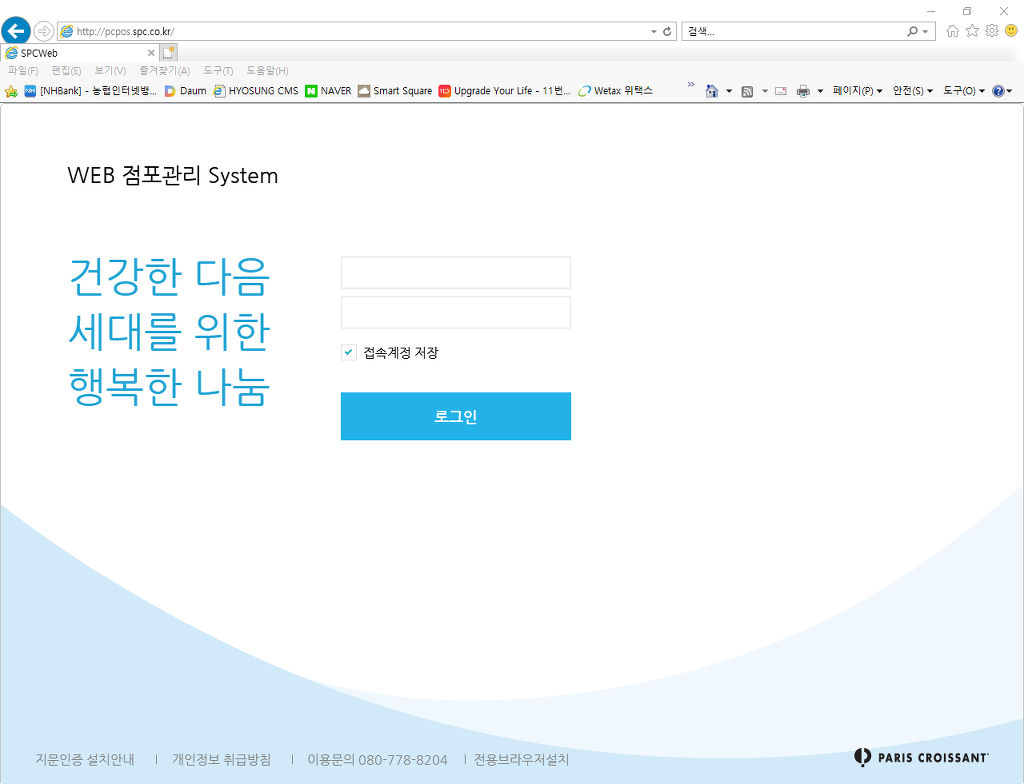
Task: Open the 파일(F) menu
Action: pos(23,71)
